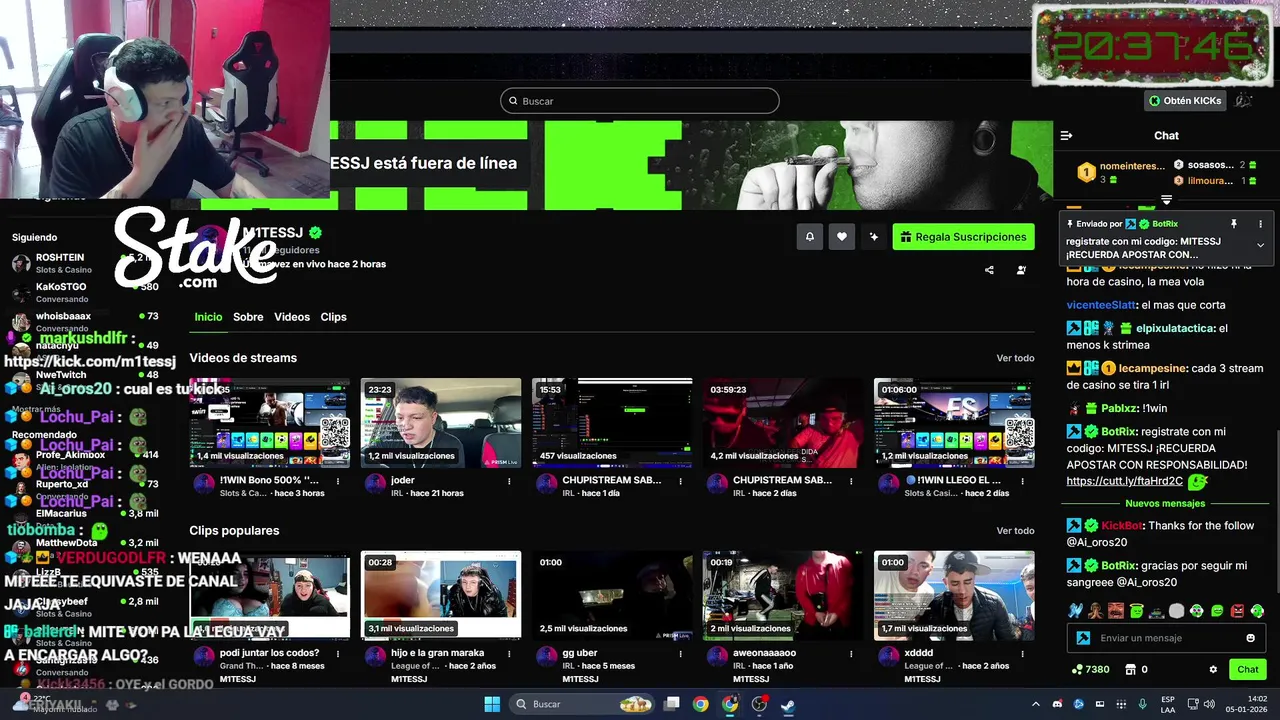Open options for CHUPISTREAM video from hace 2 días
The height and width of the screenshot is (720, 1280).
(x=851, y=481)
